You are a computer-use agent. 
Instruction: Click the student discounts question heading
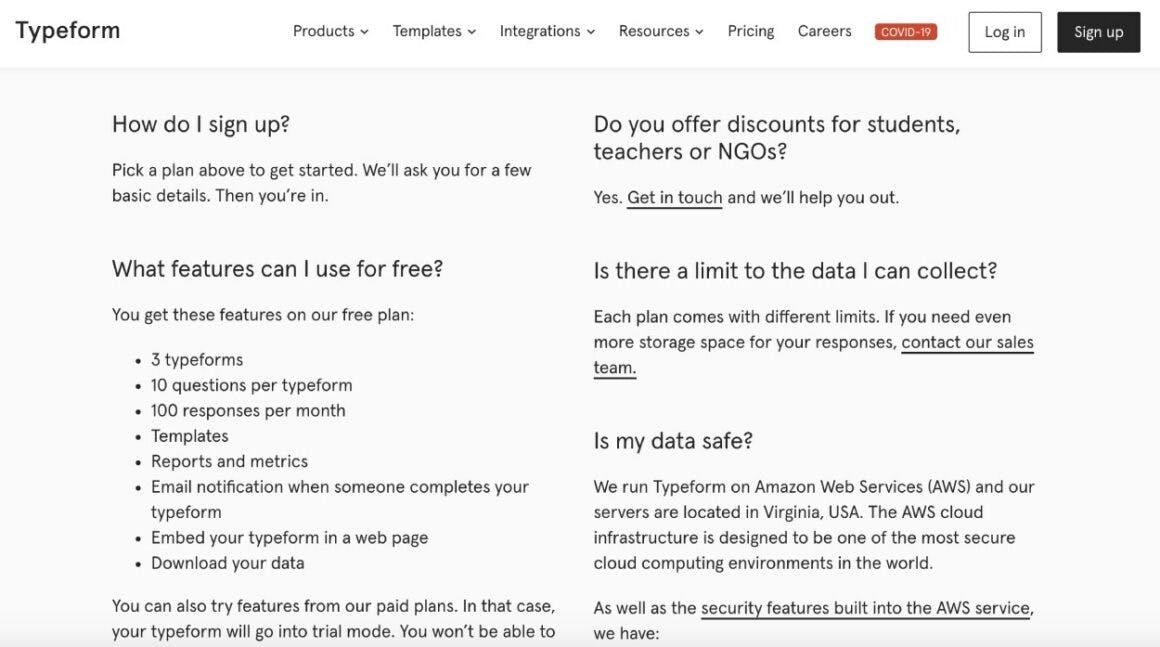tap(776, 138)
